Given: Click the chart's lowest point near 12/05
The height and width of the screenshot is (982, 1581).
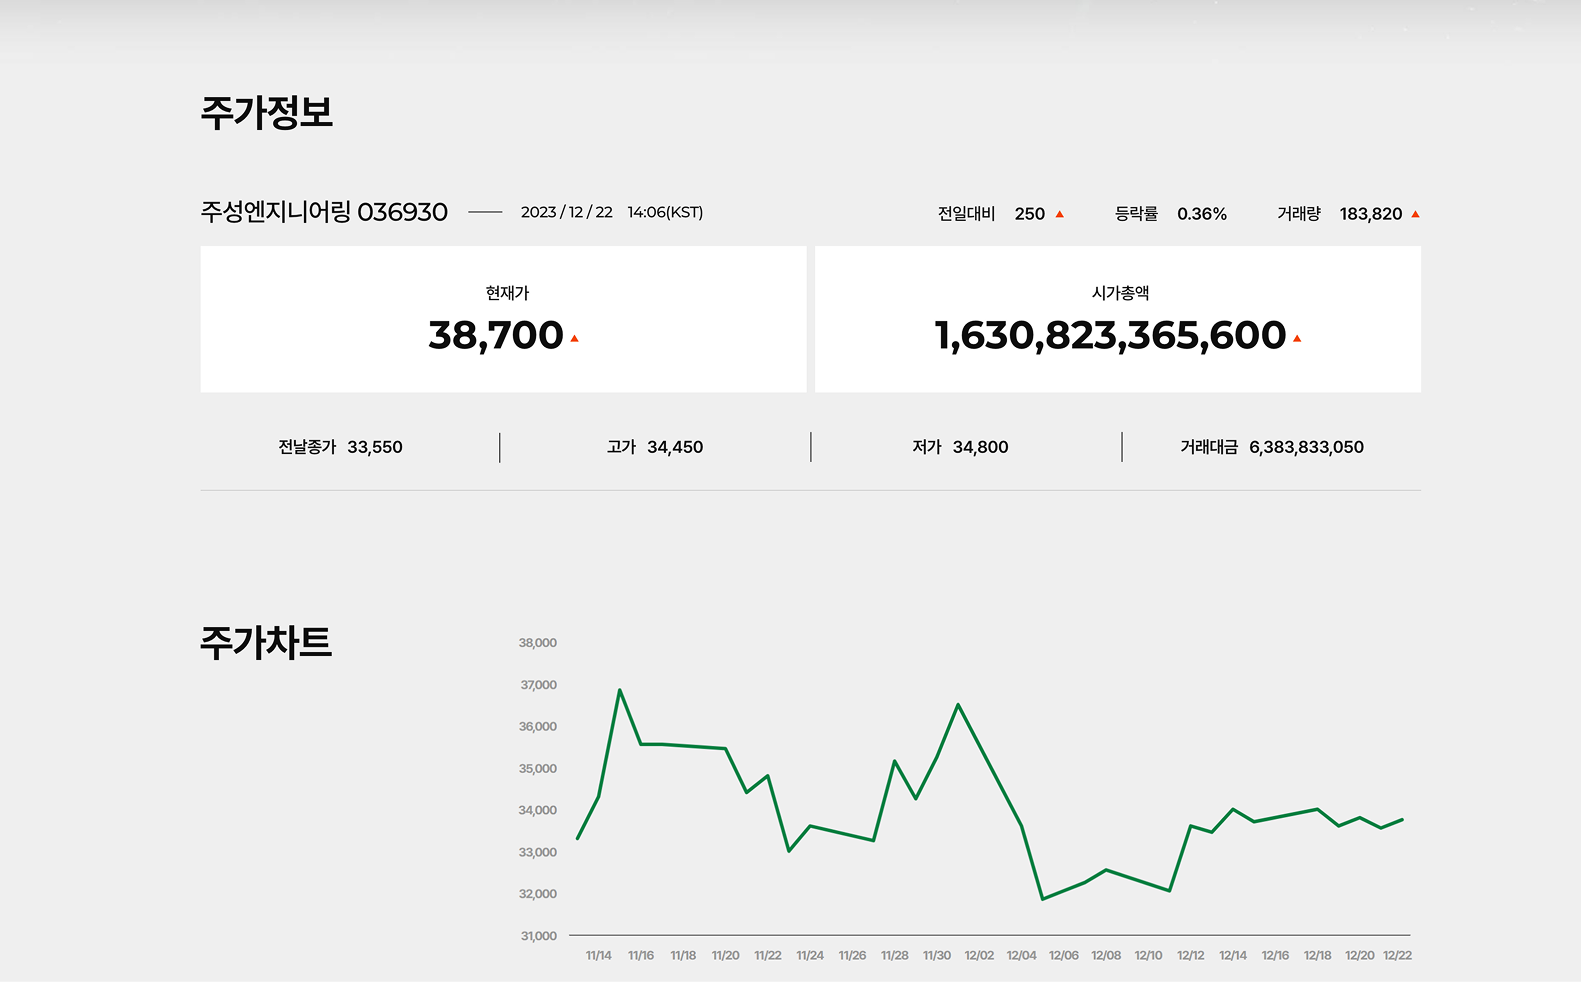Looking at the screenshot, I should tap(1043, 899).
